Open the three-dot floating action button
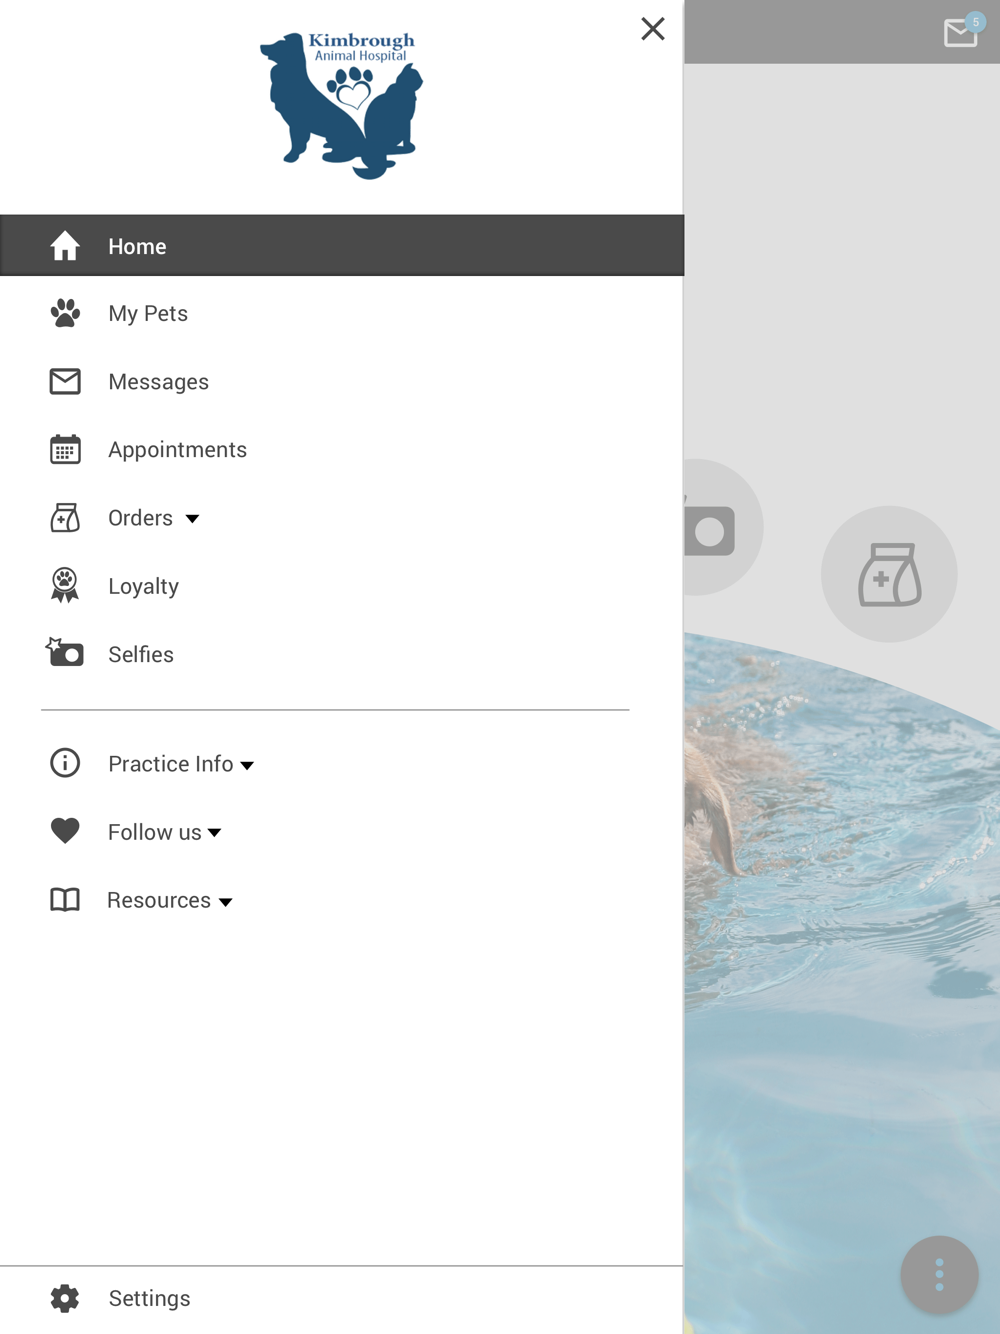Screen dimensions: 1000x1334 939,1275
